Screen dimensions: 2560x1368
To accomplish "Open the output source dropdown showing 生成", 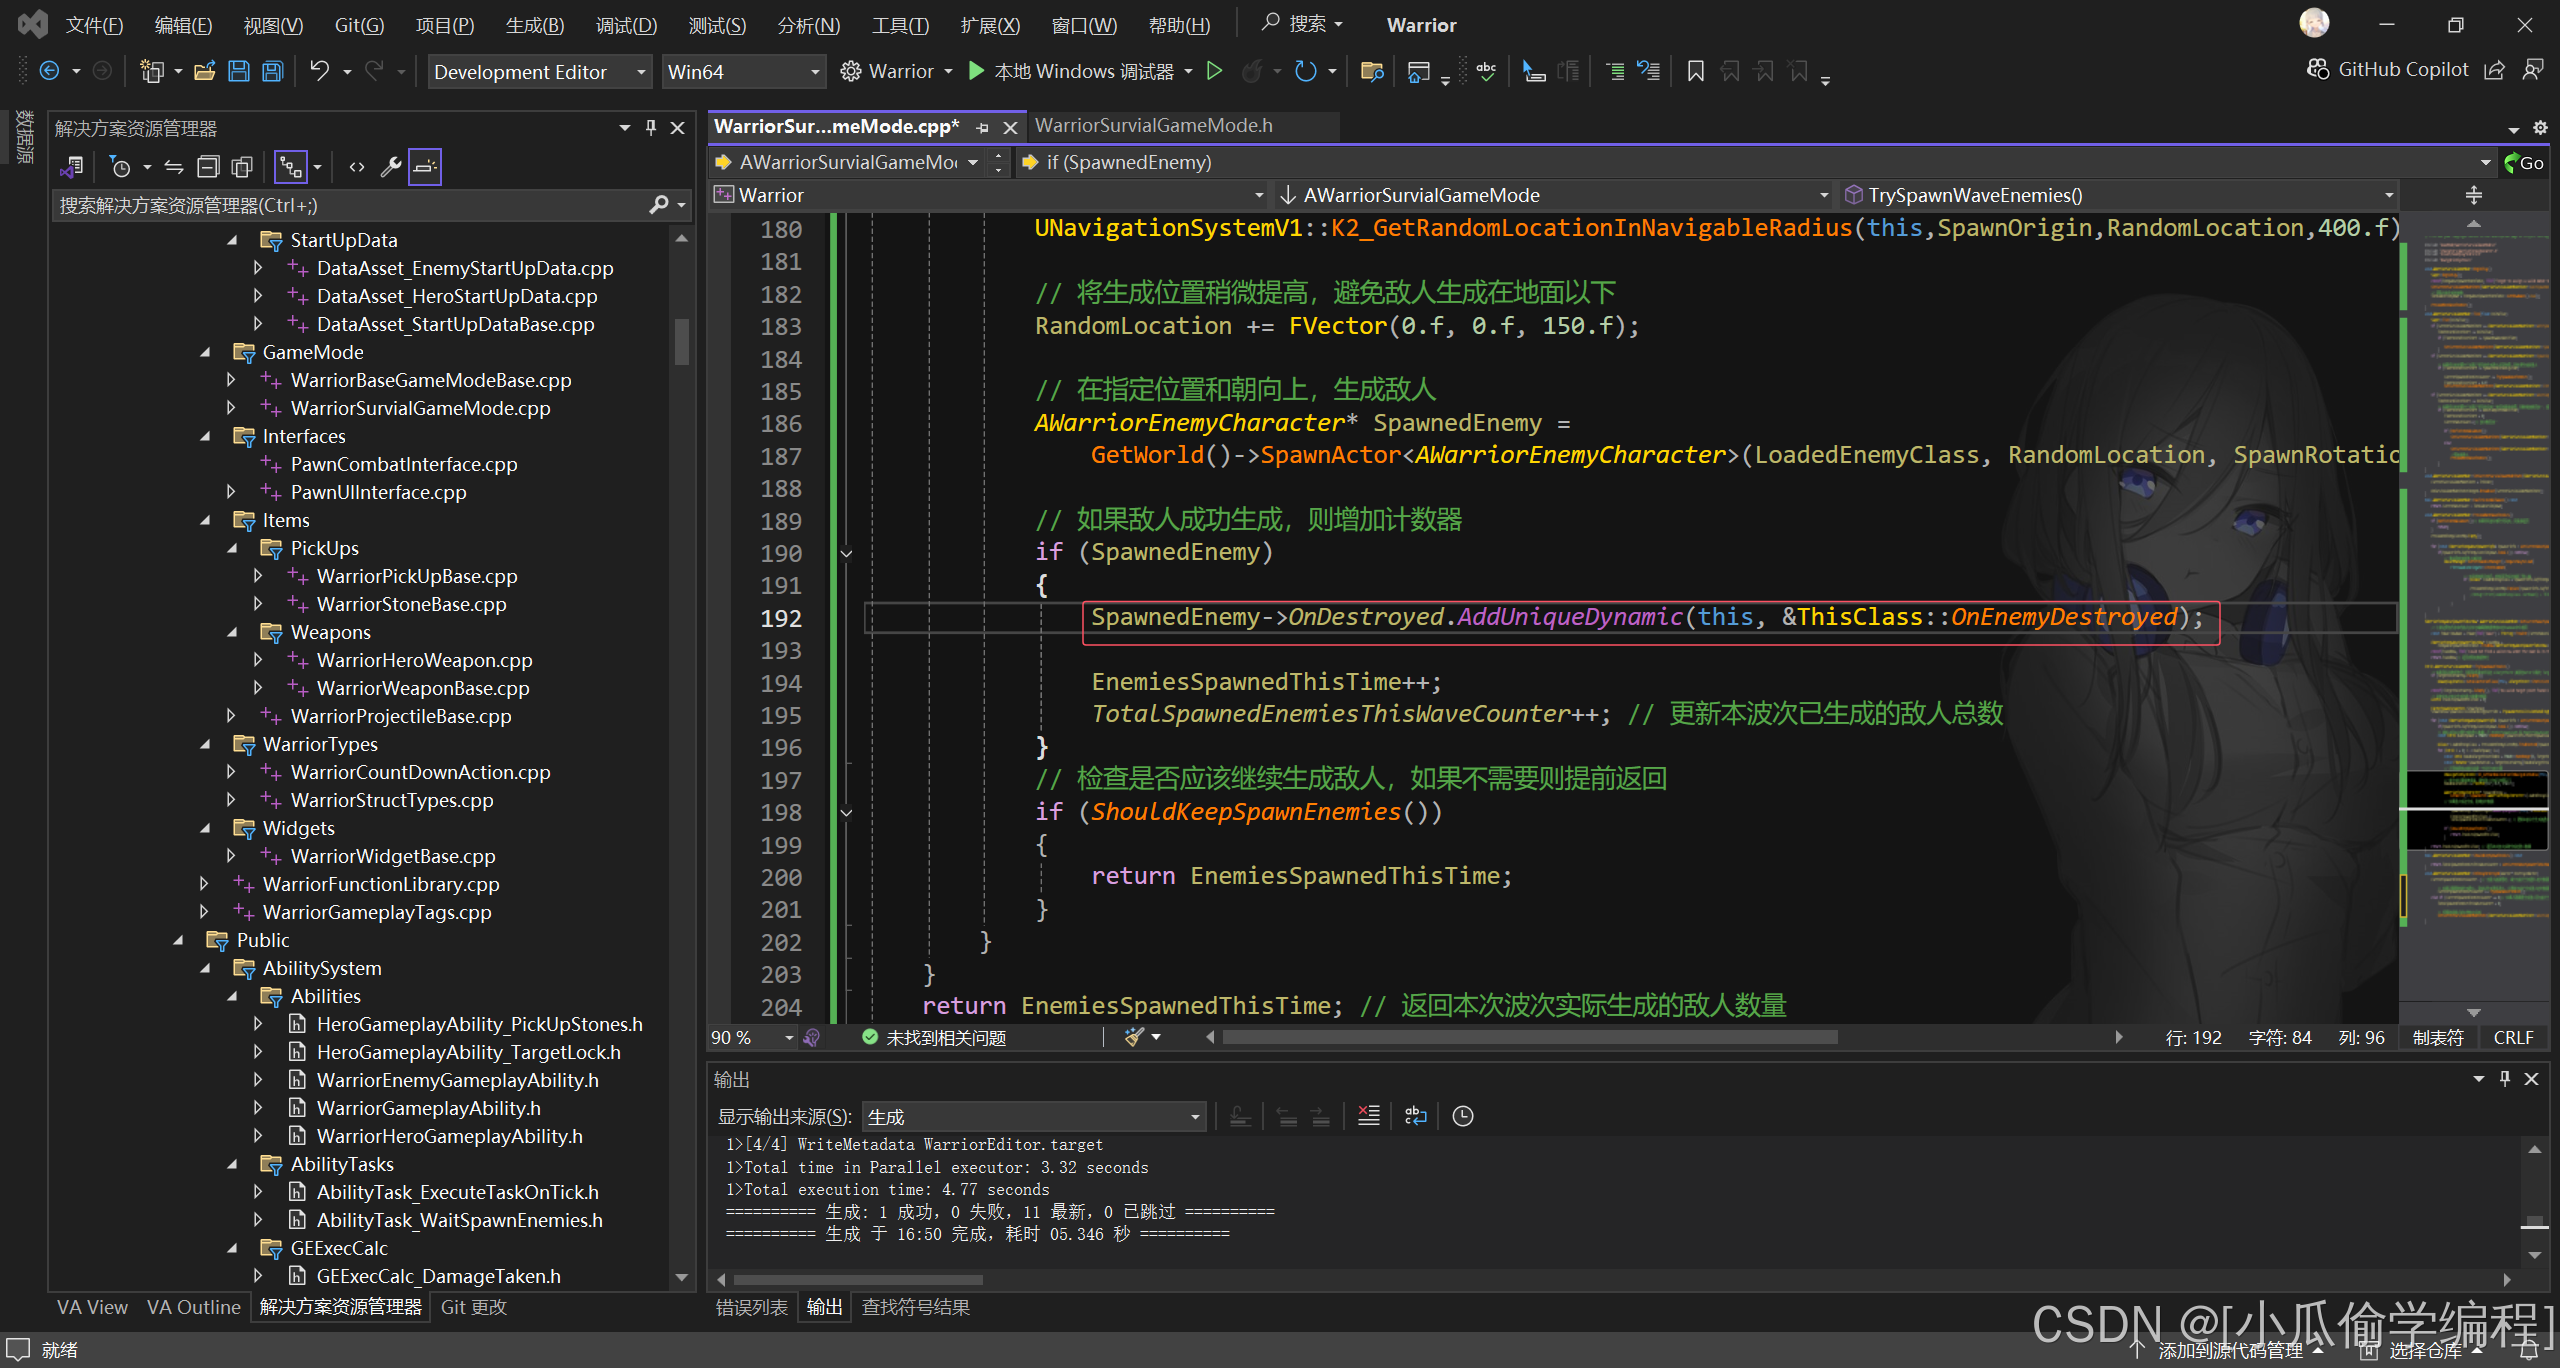I will [1033, 1116].
